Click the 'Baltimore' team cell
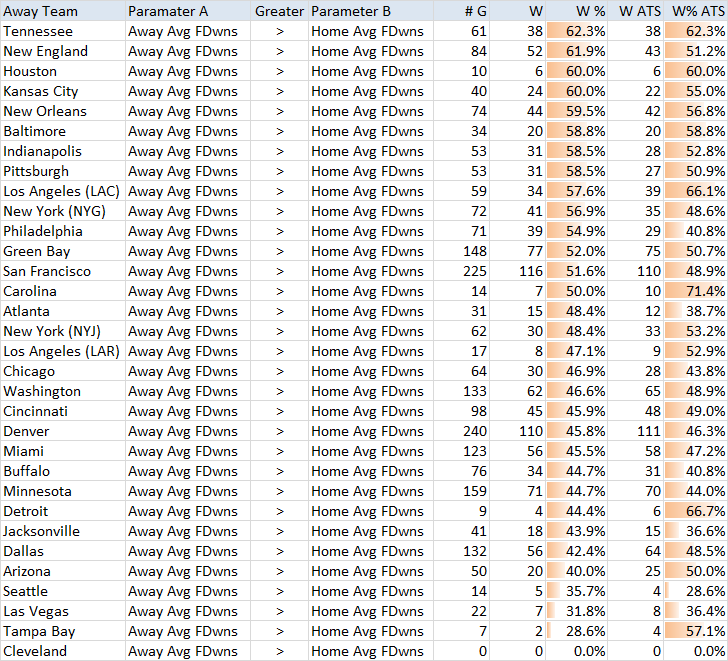This screenshot has width=728, height=661. (x=63, y=131)
